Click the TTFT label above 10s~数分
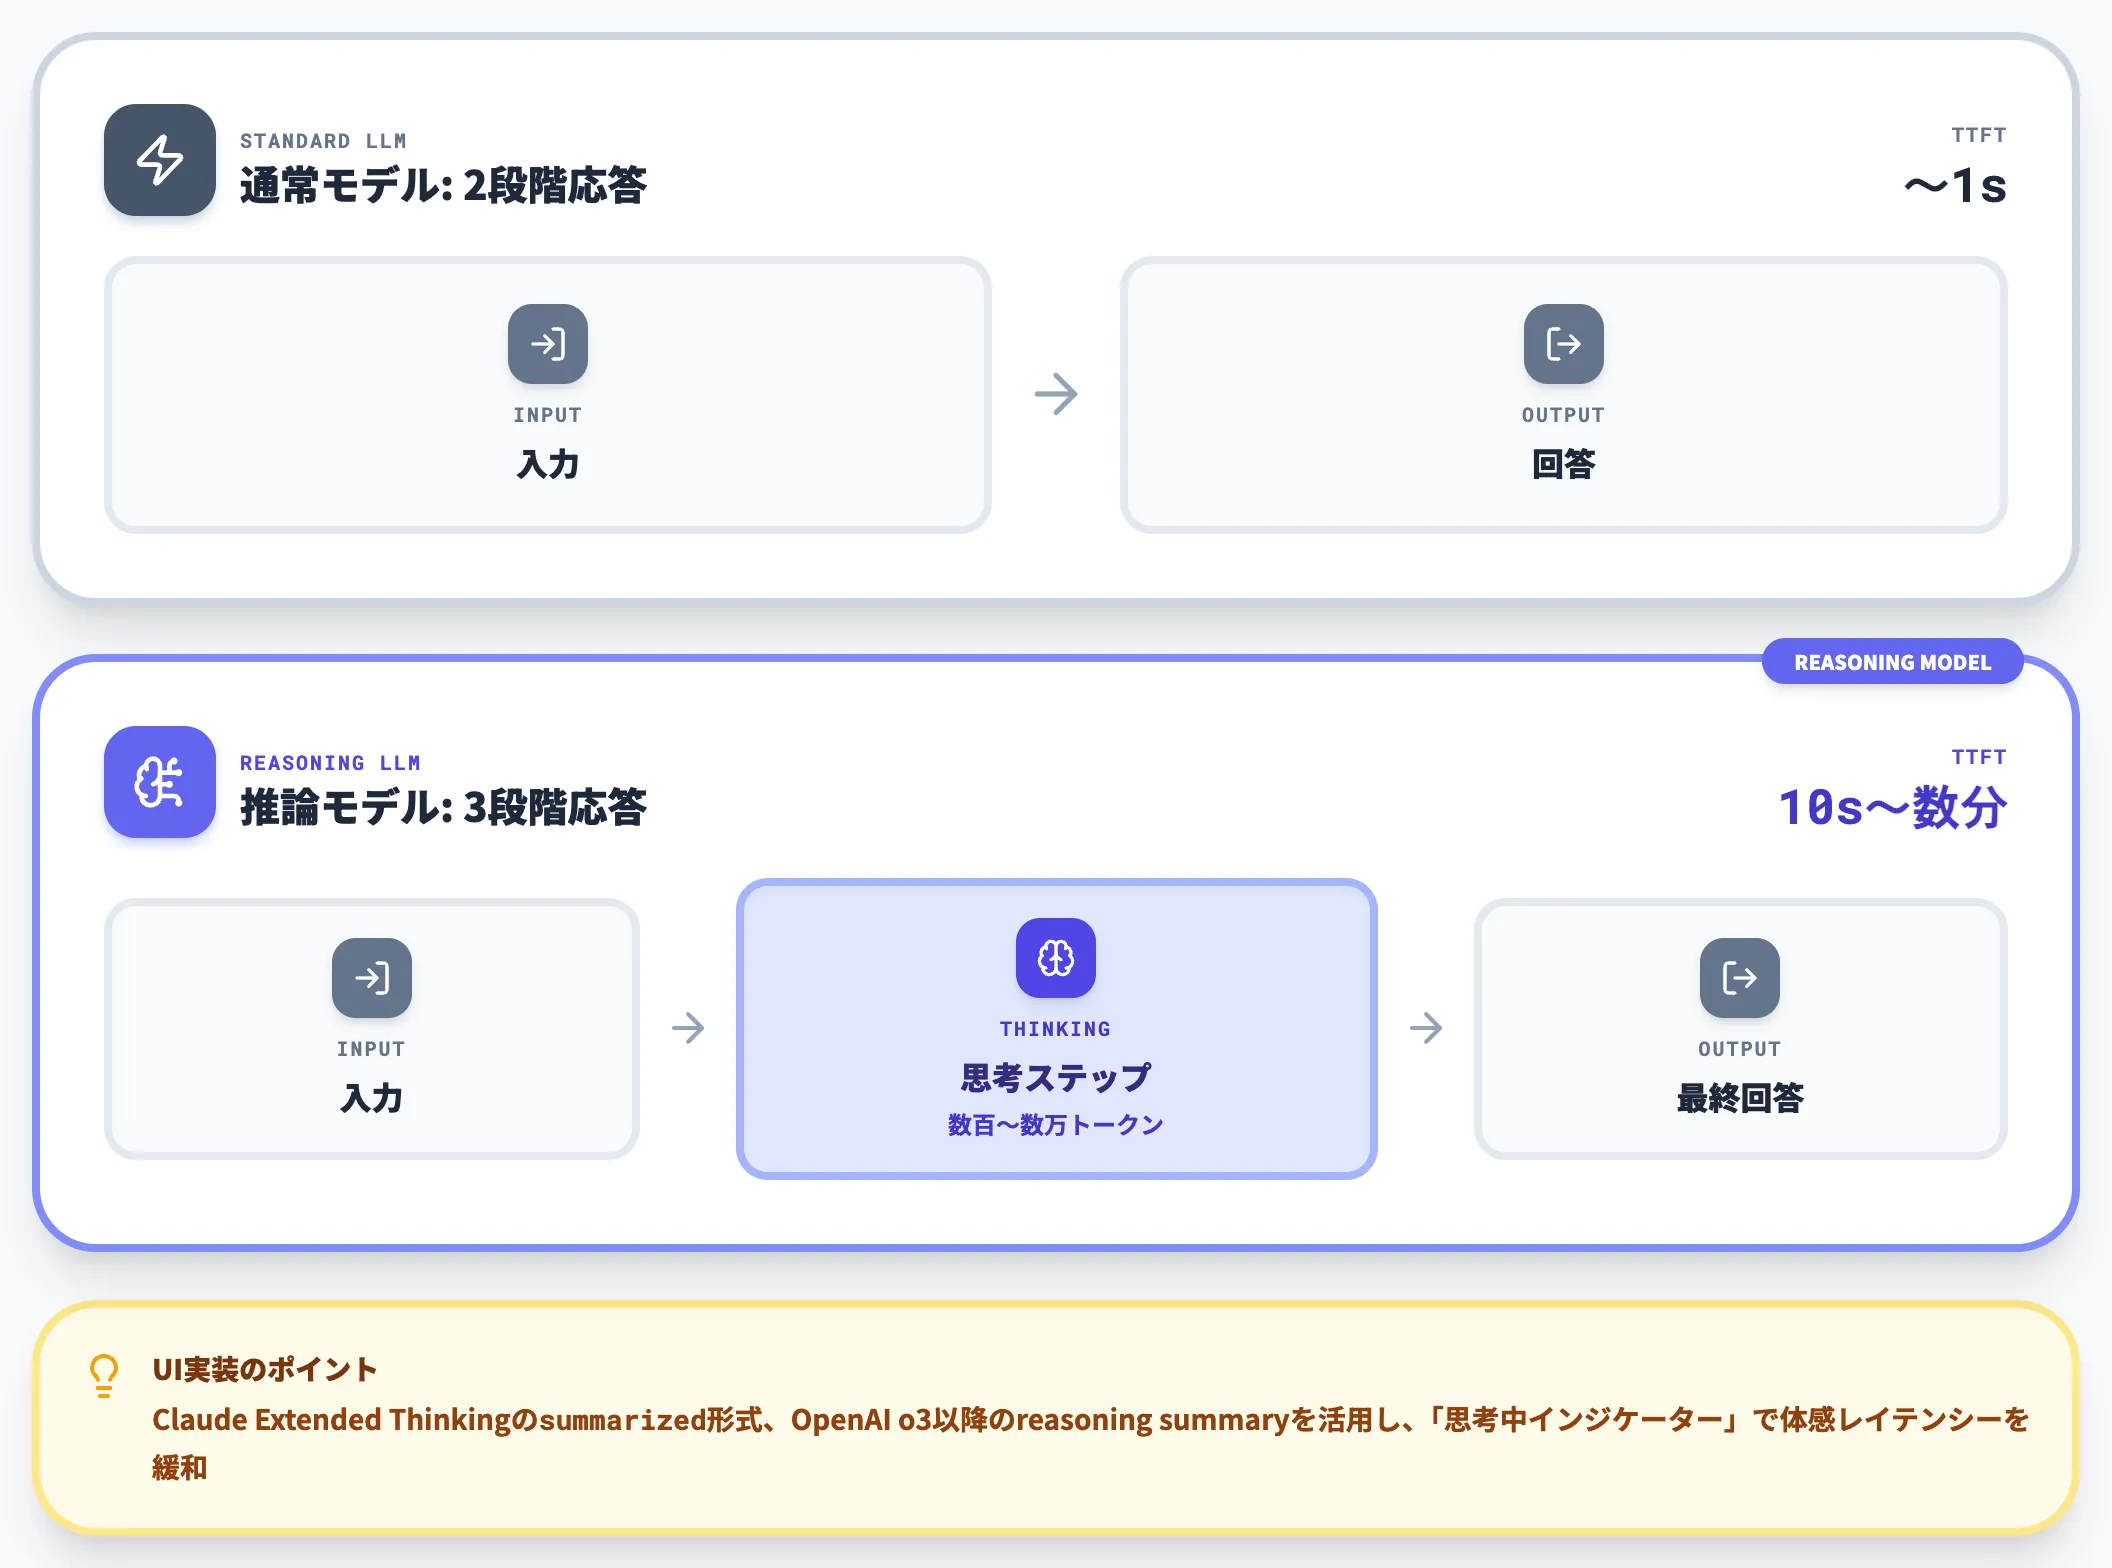Image resolution: width=2112 pixels, height=1568 pixels. click(x=1979, y=757)
